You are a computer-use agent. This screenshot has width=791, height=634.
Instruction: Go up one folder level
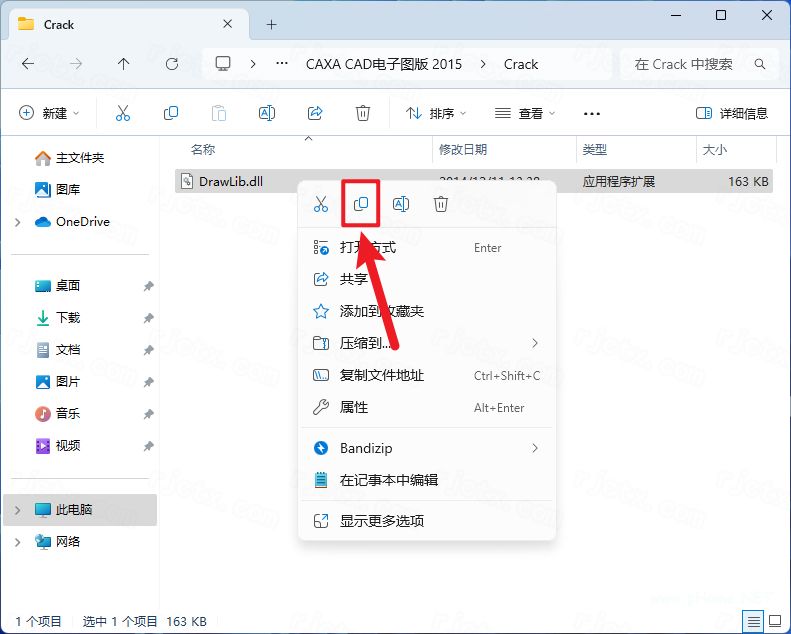(124, 64)
